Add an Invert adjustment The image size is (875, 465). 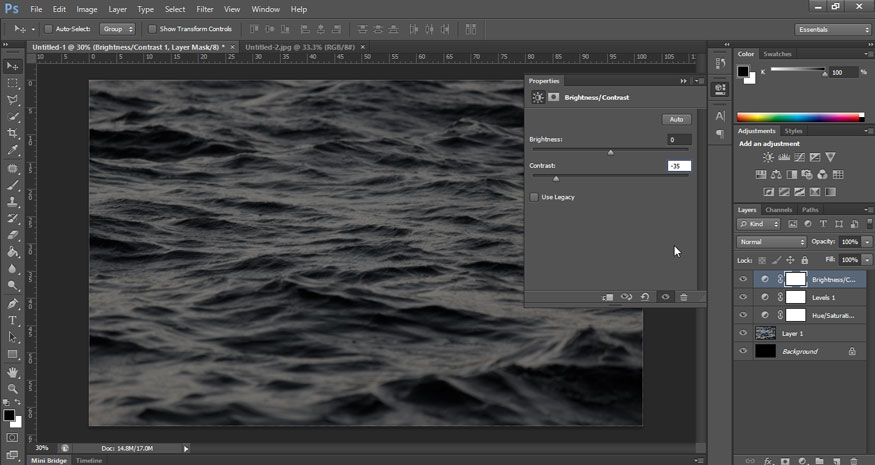(x=768, y=192)
